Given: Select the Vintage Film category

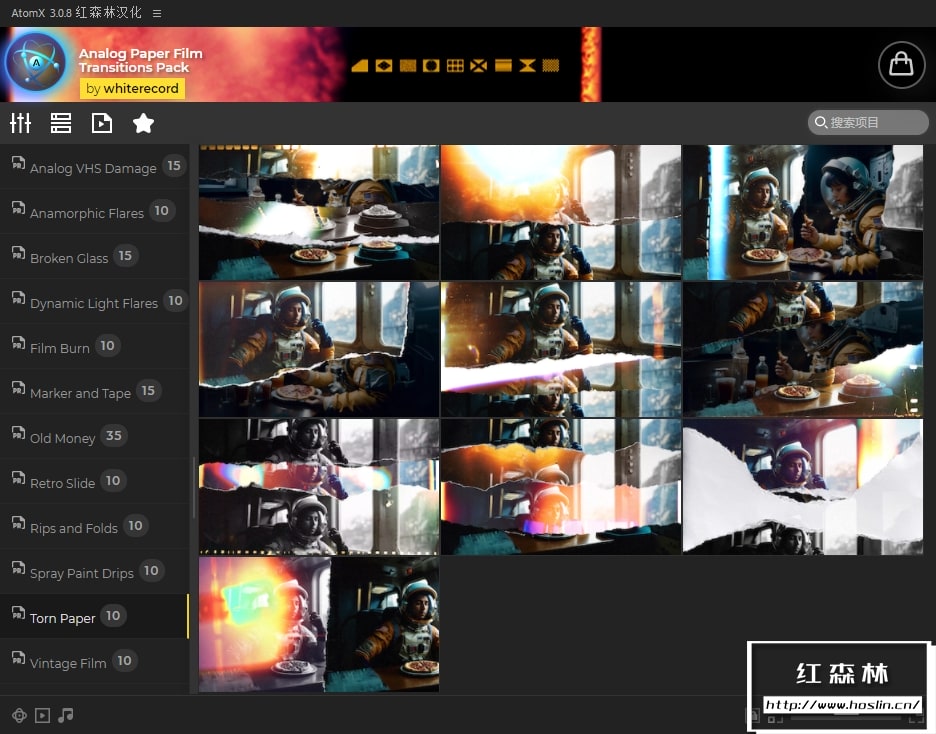Looking at the screenshot, I should tap(94, 662).
